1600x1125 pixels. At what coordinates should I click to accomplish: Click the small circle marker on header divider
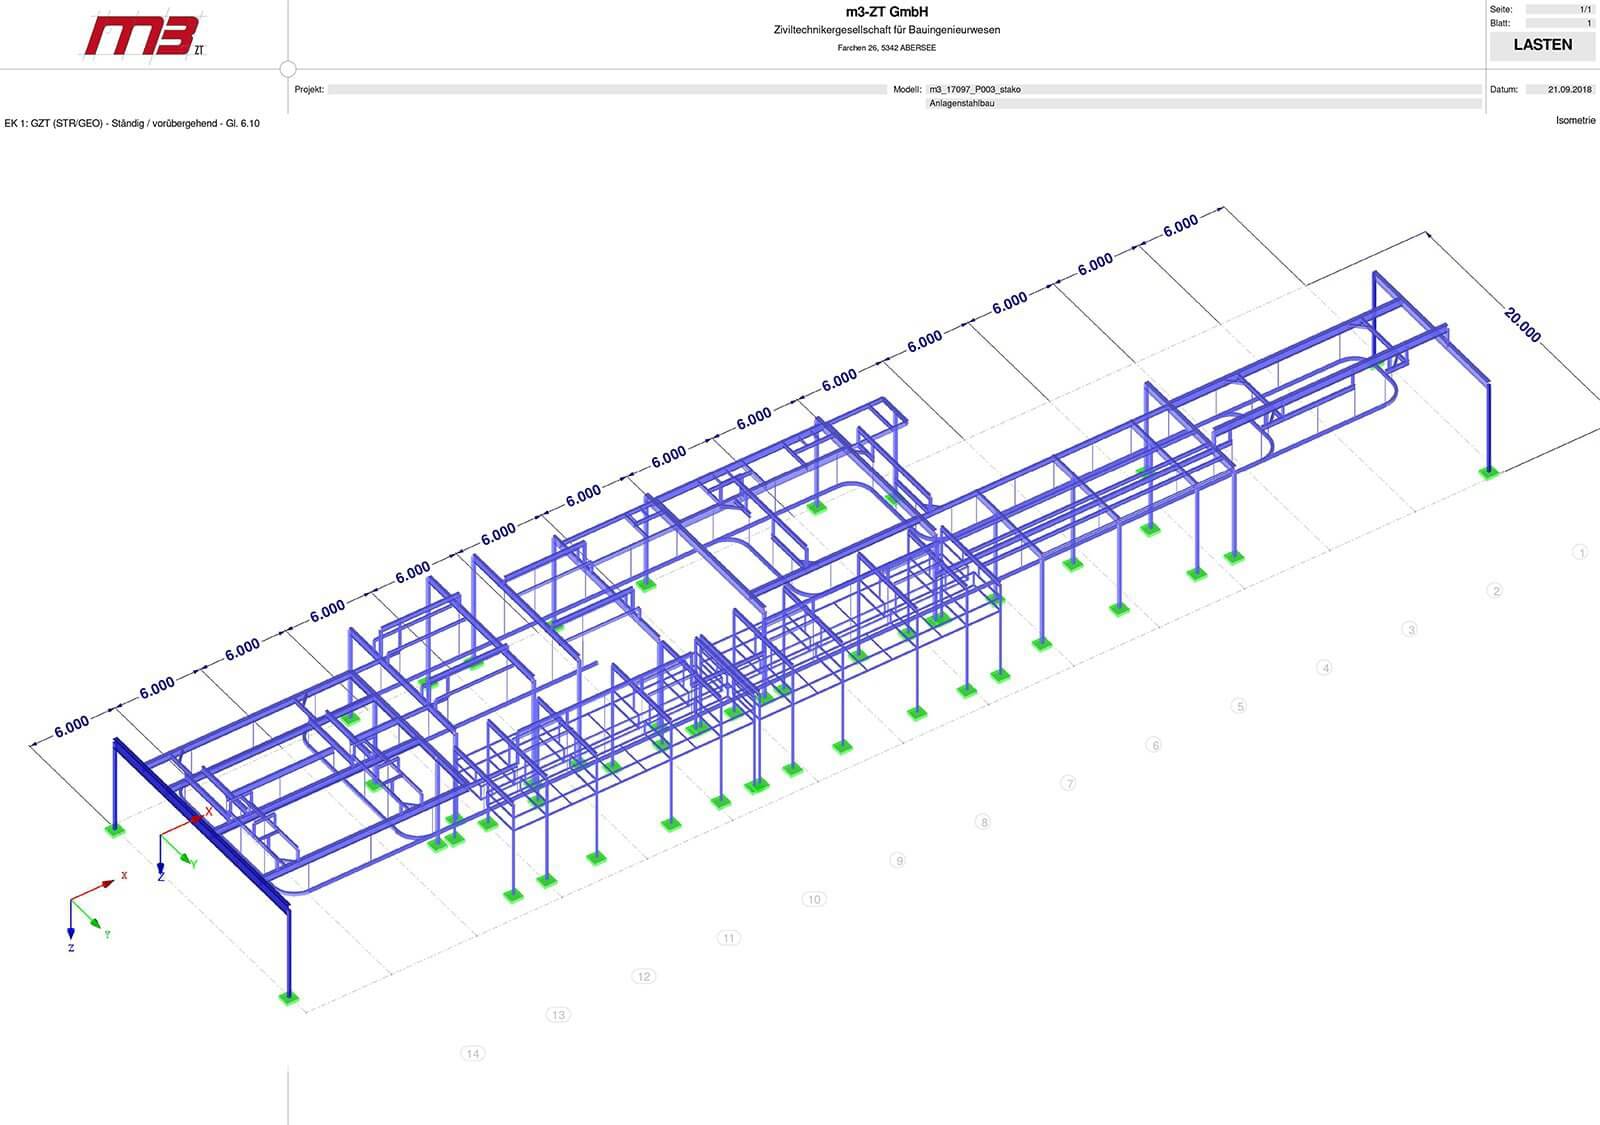pyautogui.click(x=288, y=69)
